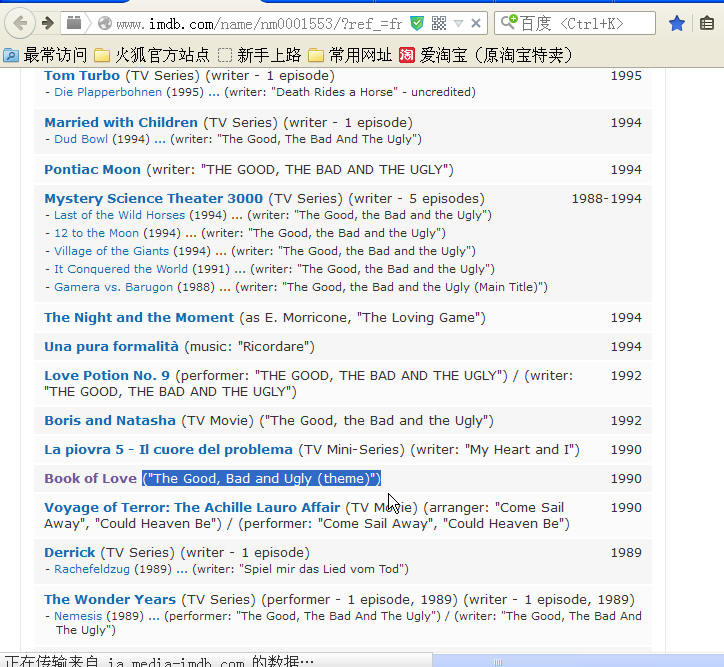Open Voyage of Terror: The Achille Lauro Affair link

(x=192, y=508)
